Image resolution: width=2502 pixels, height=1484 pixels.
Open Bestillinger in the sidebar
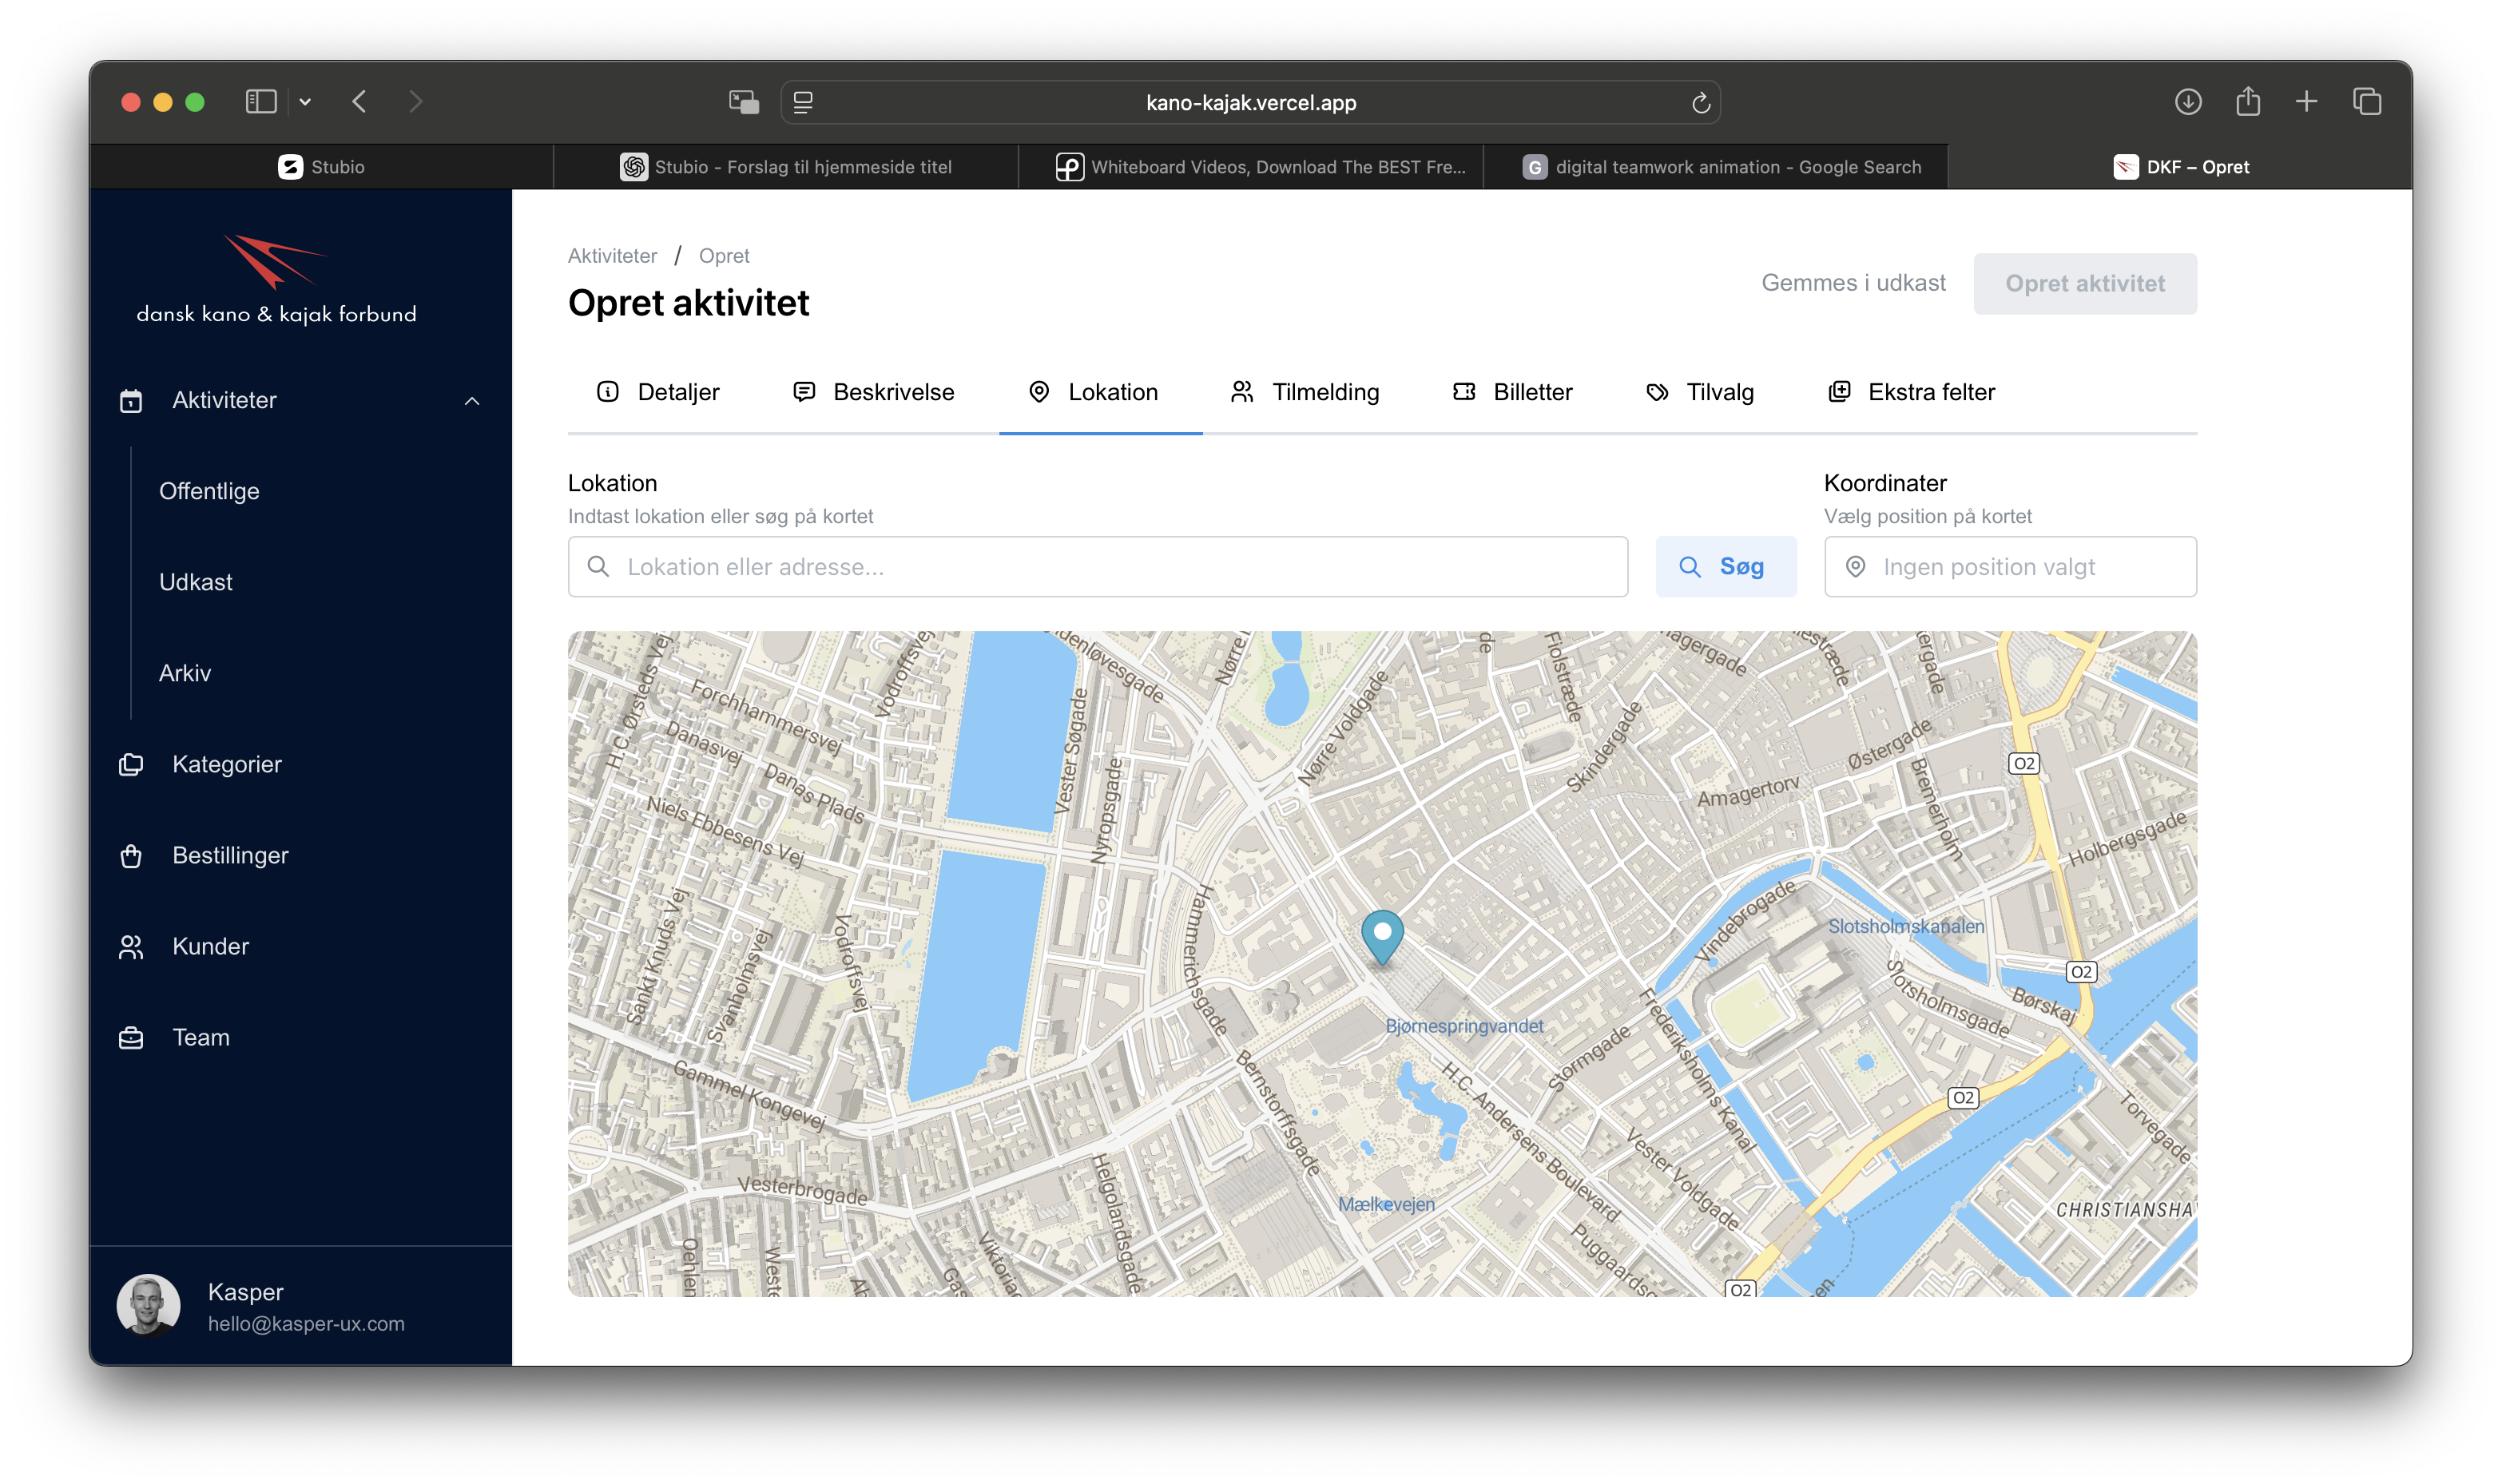tap(230, 855)
